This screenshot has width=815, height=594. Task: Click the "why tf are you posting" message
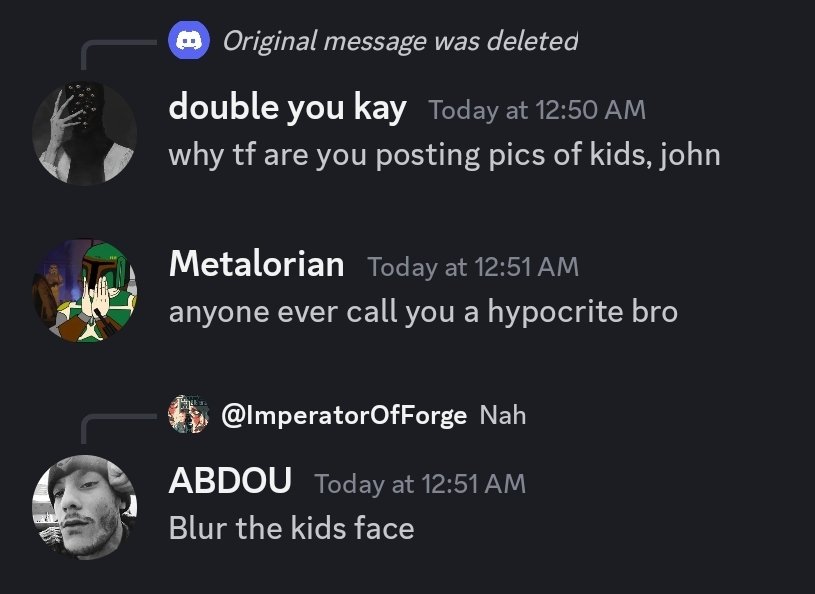(444, 156)
